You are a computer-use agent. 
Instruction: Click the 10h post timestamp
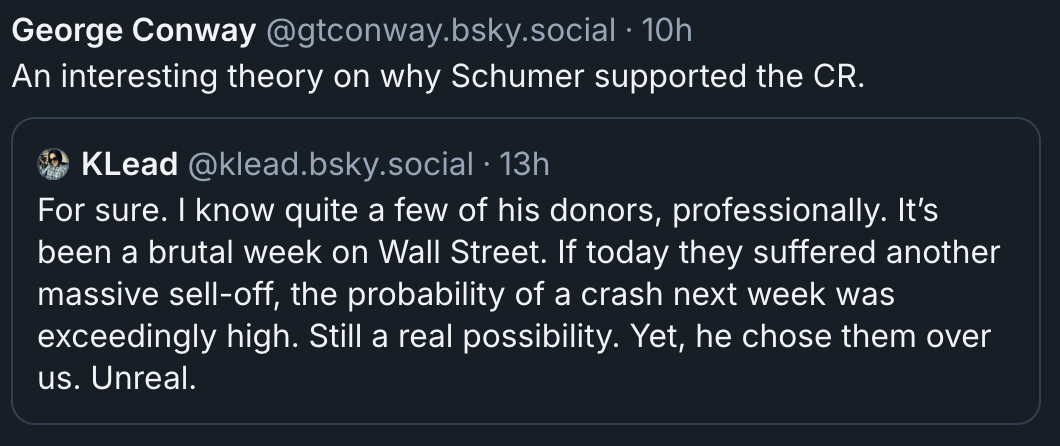[x=666, y=31]
